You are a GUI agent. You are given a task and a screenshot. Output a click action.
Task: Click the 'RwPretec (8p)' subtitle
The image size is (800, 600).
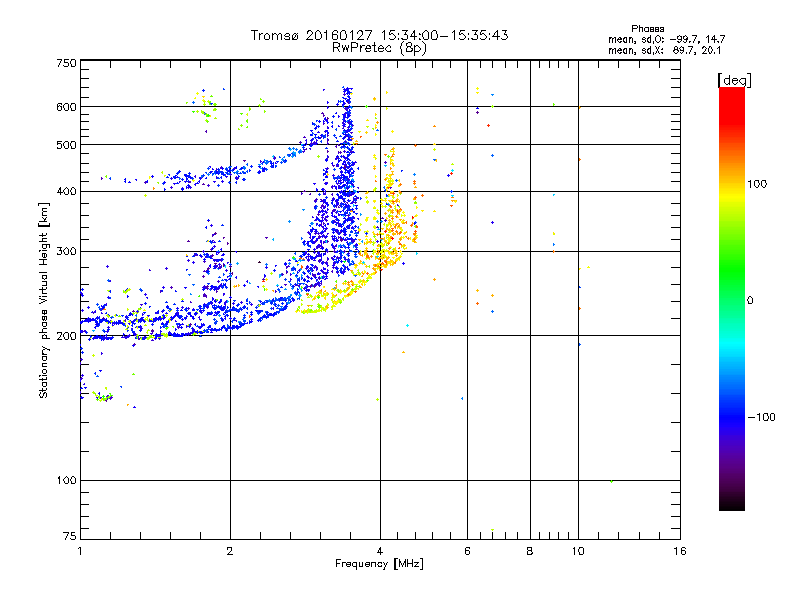pos(379,48)
